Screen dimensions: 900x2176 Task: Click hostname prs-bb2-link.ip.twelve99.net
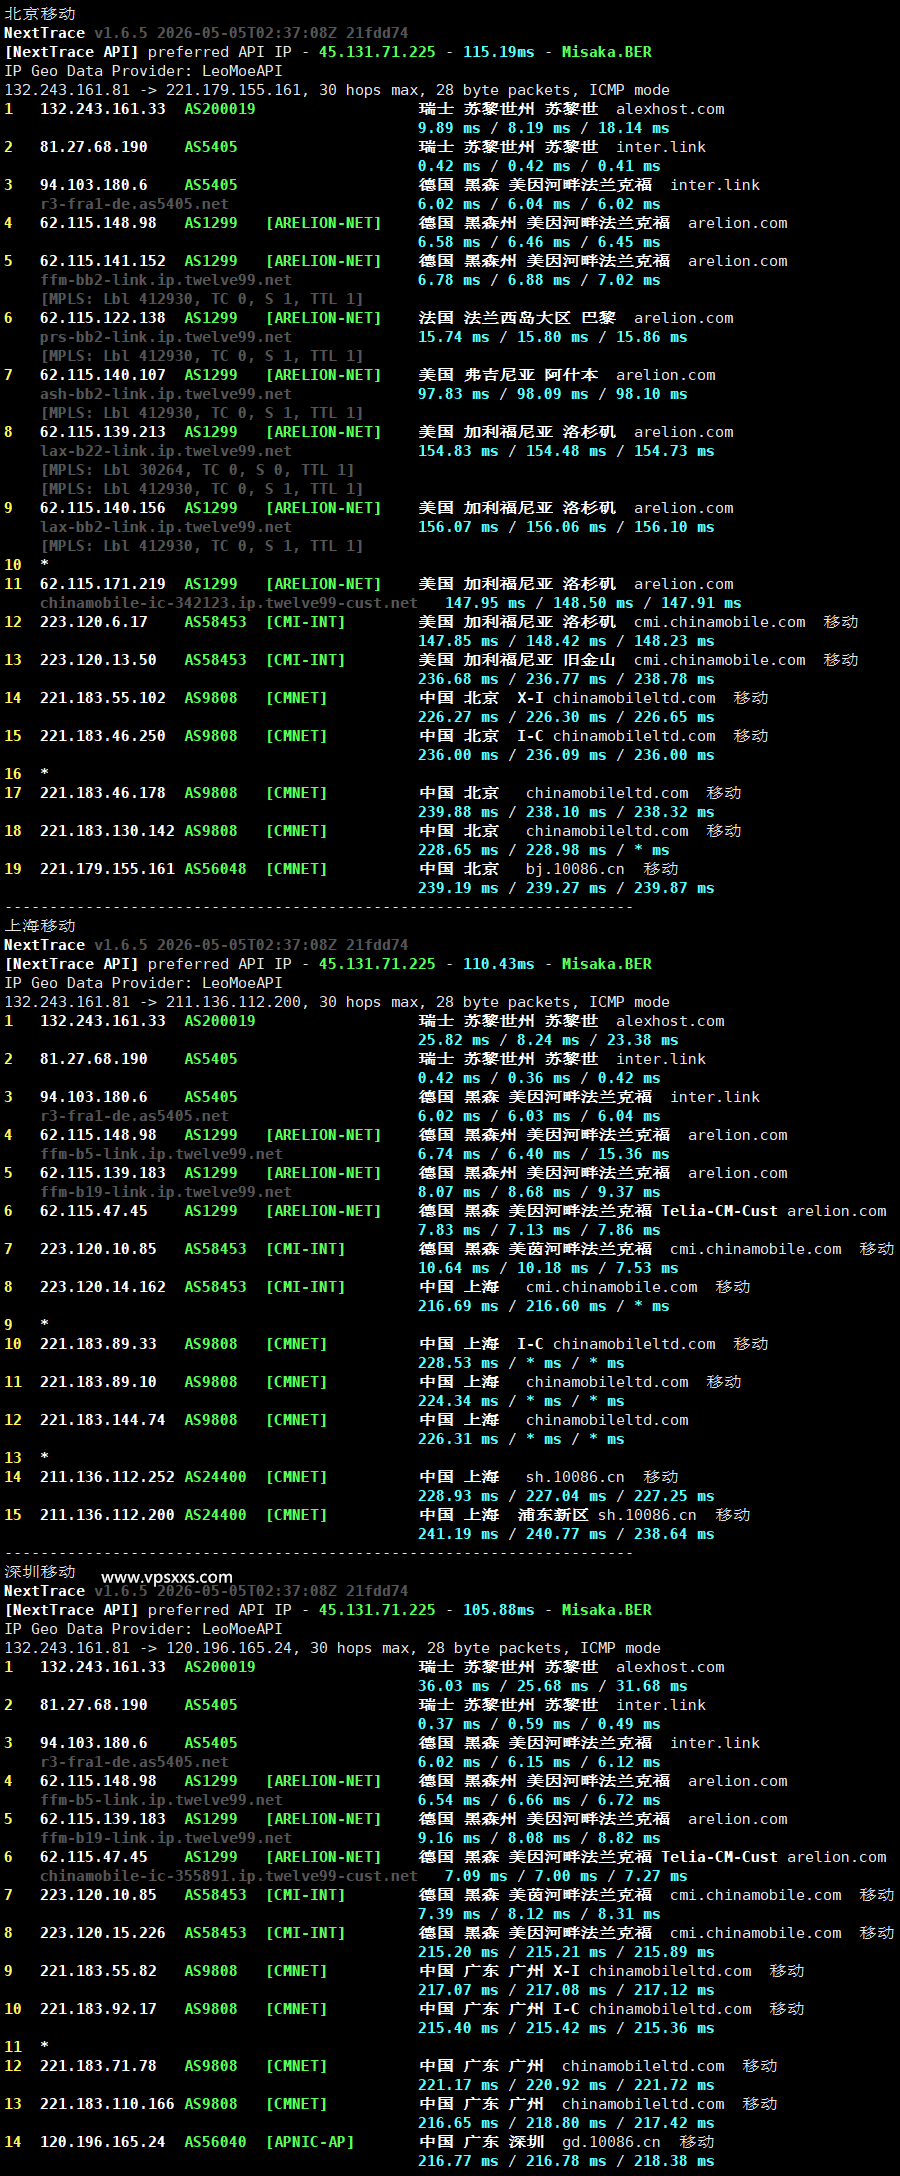[x=166, y=337]
